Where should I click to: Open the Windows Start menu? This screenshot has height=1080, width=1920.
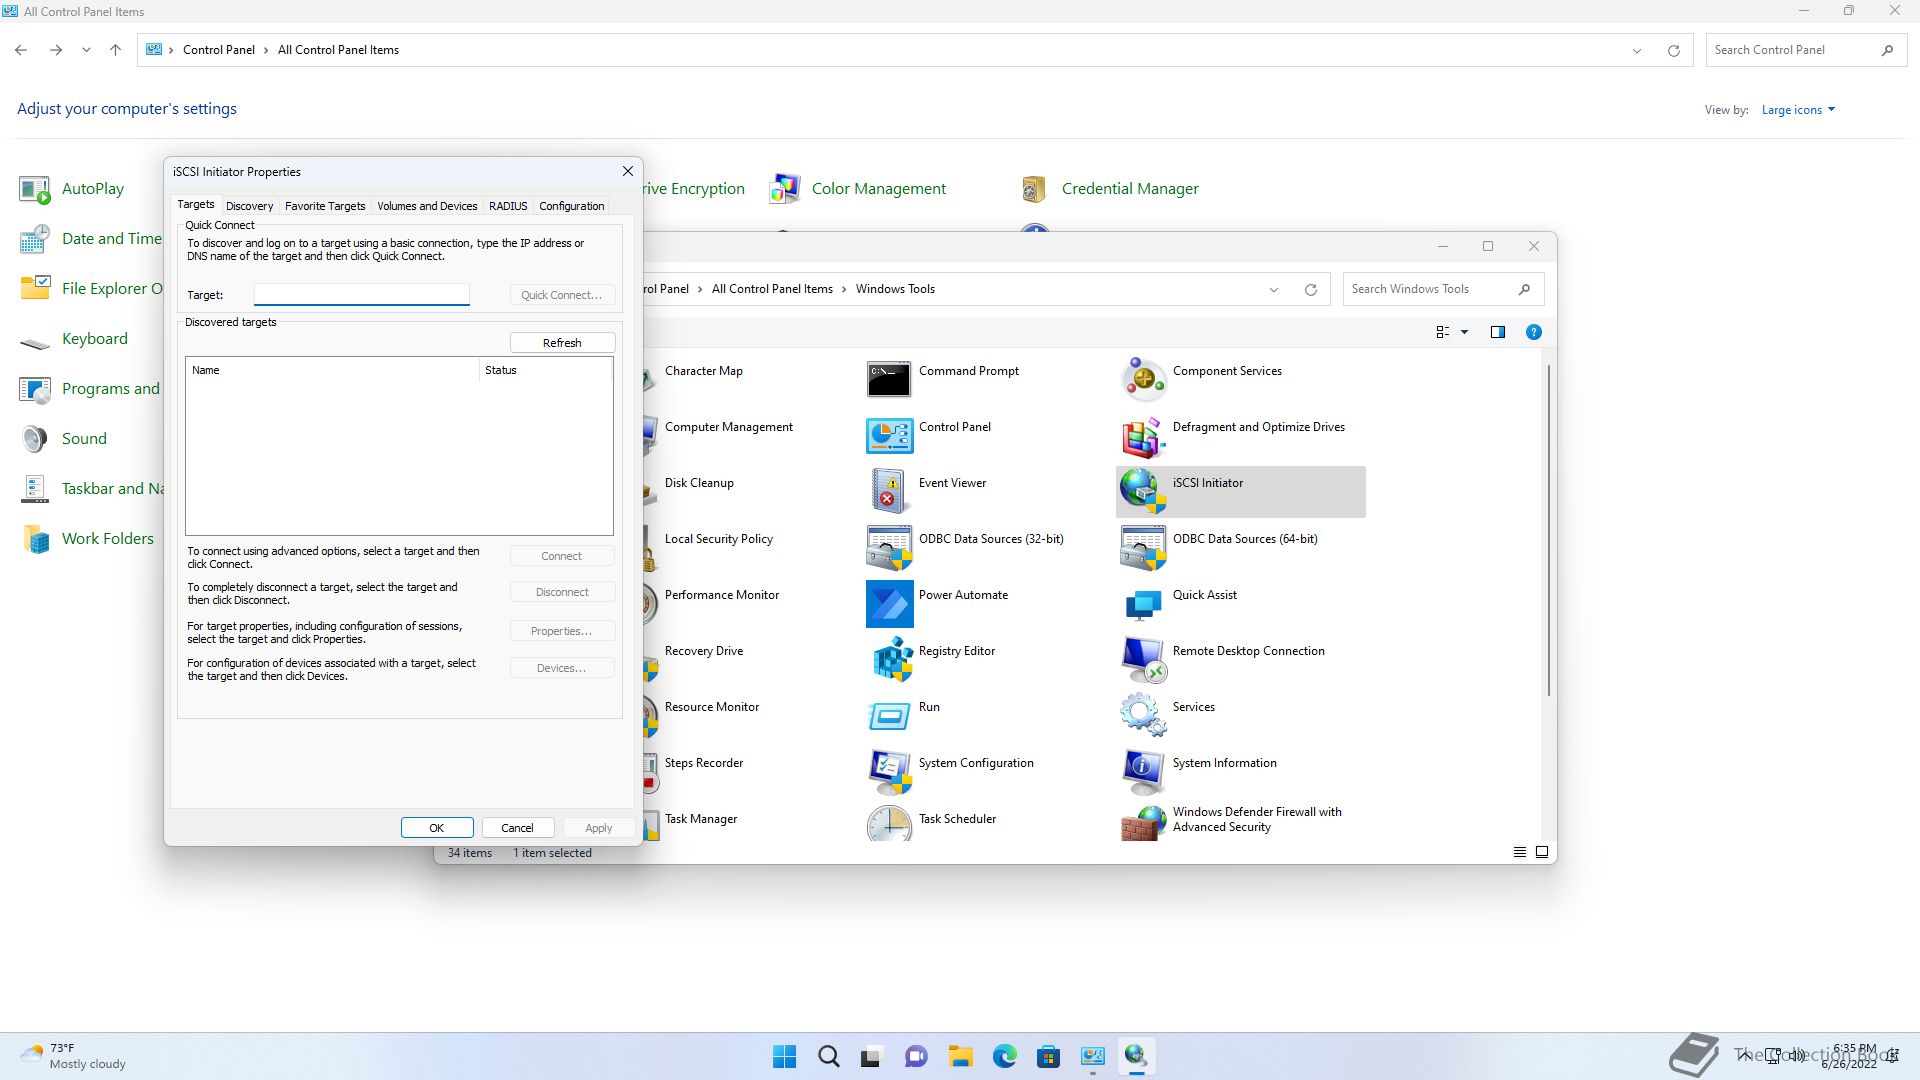(x=785, y=1056)
